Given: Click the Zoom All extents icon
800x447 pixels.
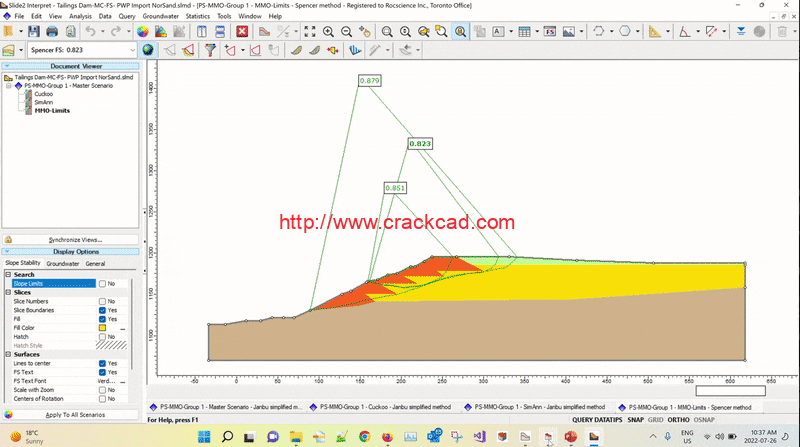Looking at the screenshot, I should [310, 32].
